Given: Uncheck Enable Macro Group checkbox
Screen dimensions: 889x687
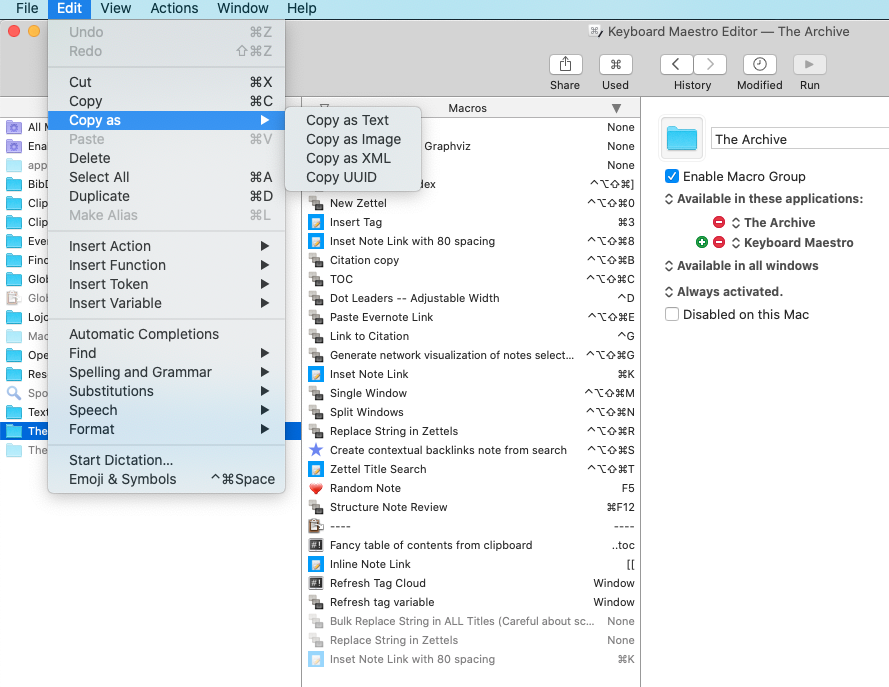Looking at the screenshot, I should pos(672,176).
